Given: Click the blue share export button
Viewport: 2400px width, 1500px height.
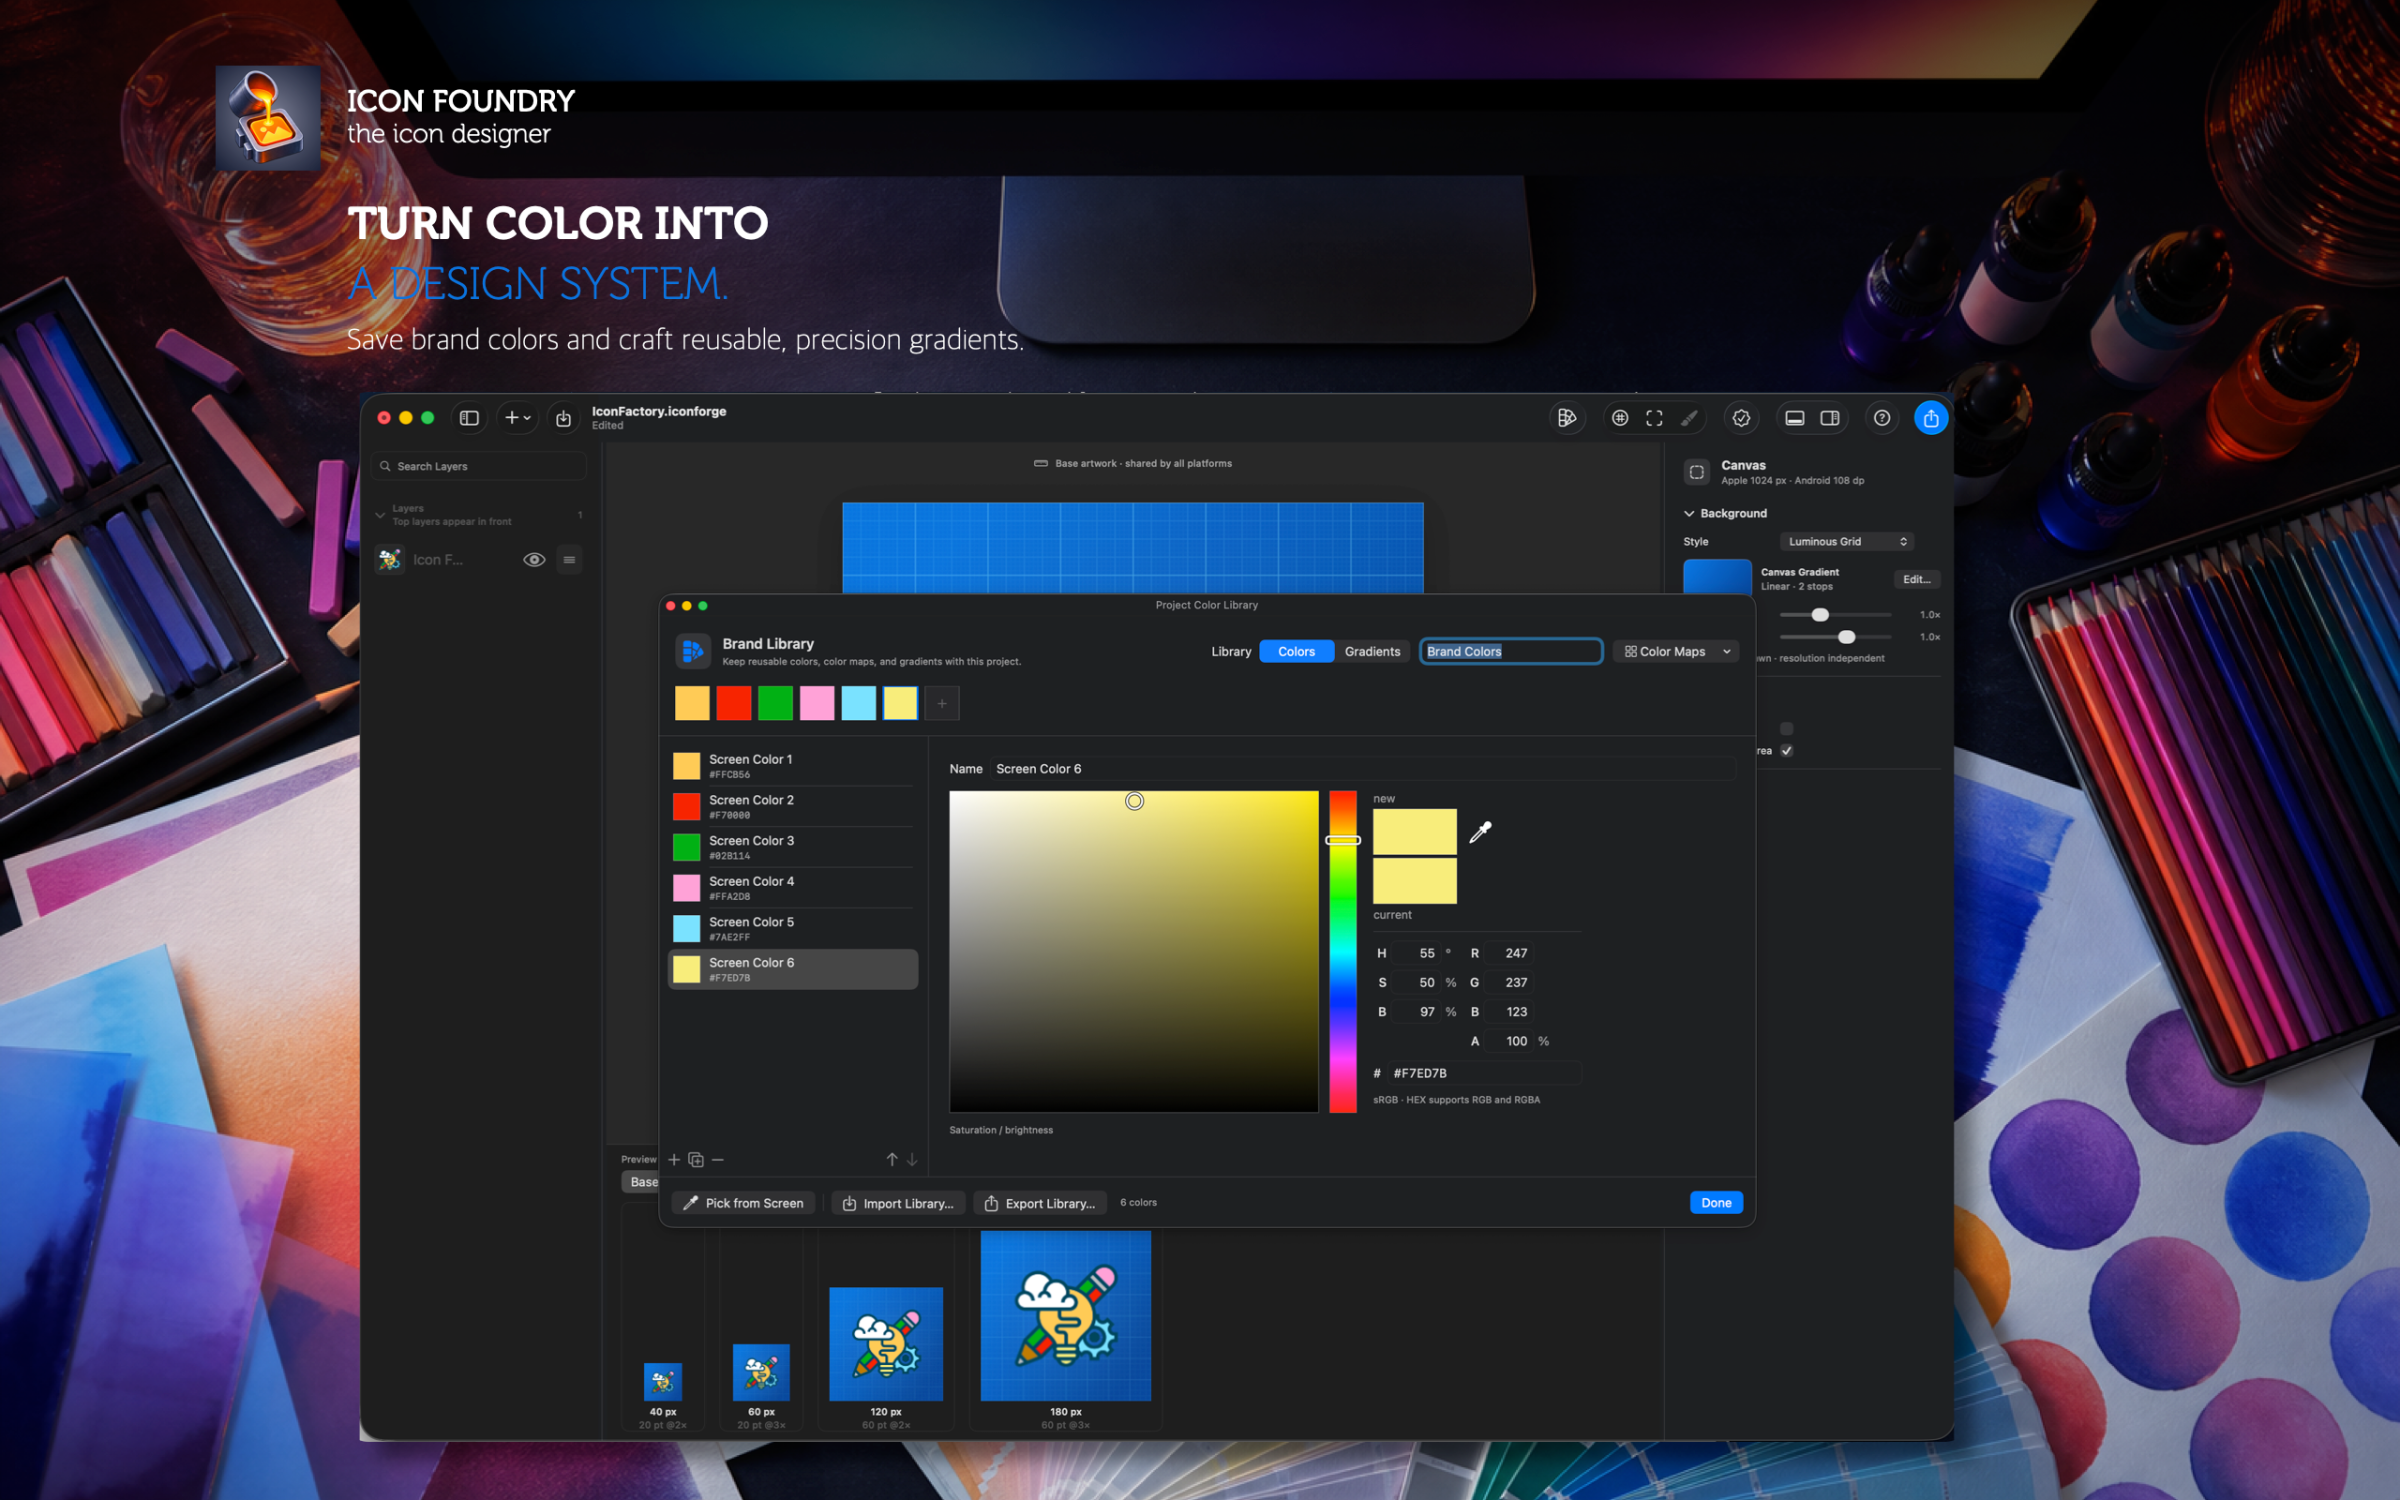Looking at the screenshot, I should 1931,418.
